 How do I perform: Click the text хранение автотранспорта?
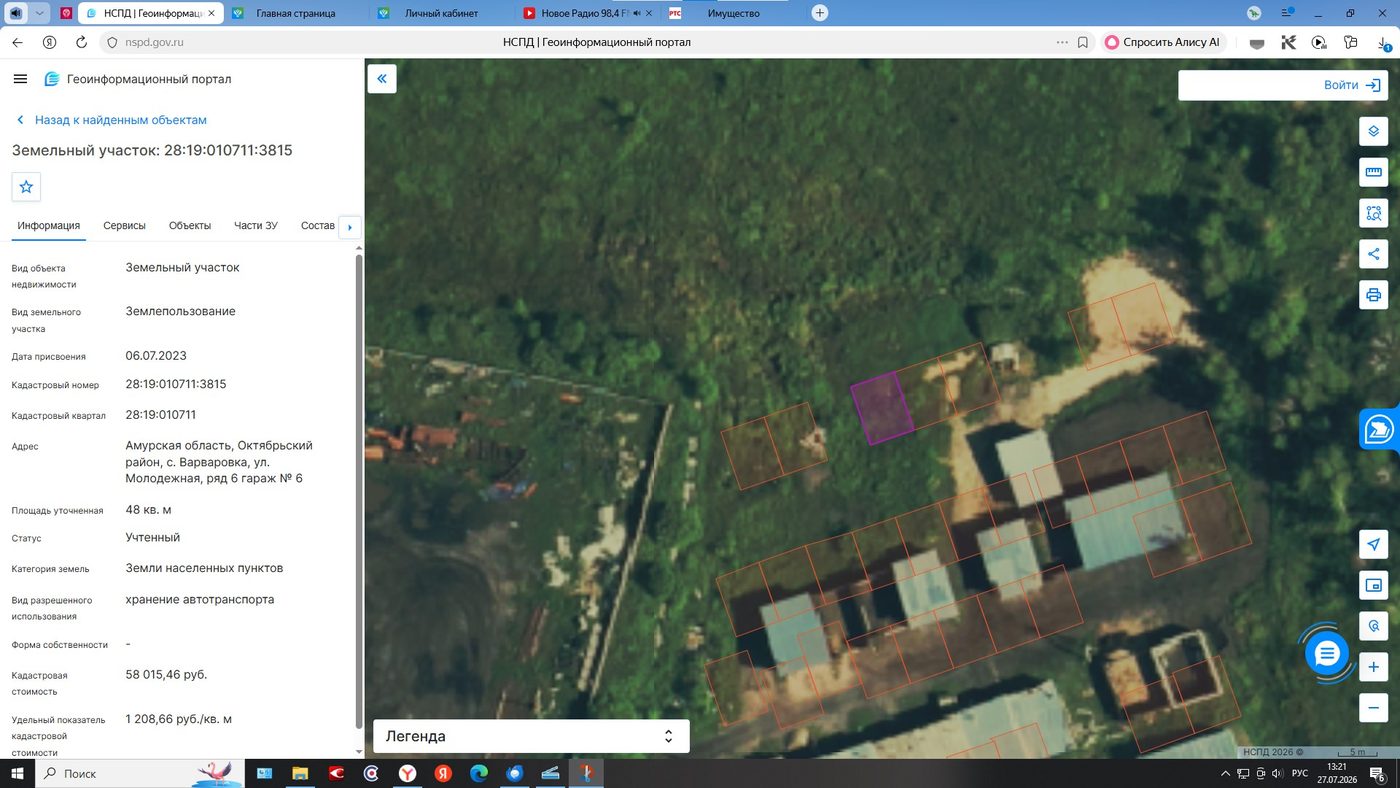coord(200,600)
